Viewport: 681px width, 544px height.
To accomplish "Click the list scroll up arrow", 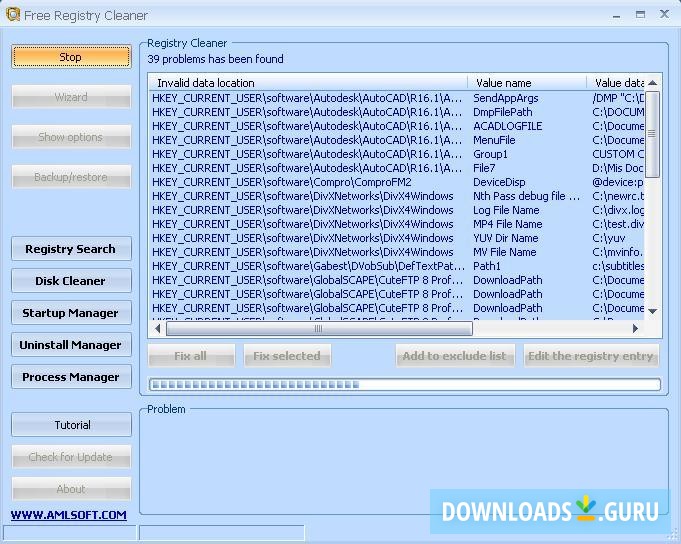I will tap(652, 82).
